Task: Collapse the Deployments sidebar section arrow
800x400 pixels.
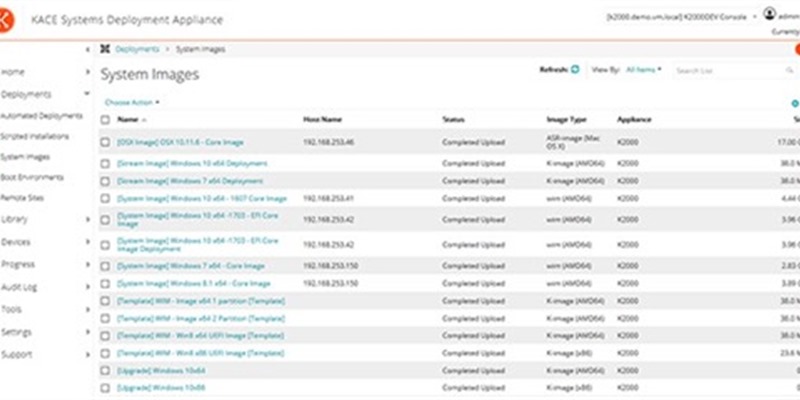Action: 87,94
